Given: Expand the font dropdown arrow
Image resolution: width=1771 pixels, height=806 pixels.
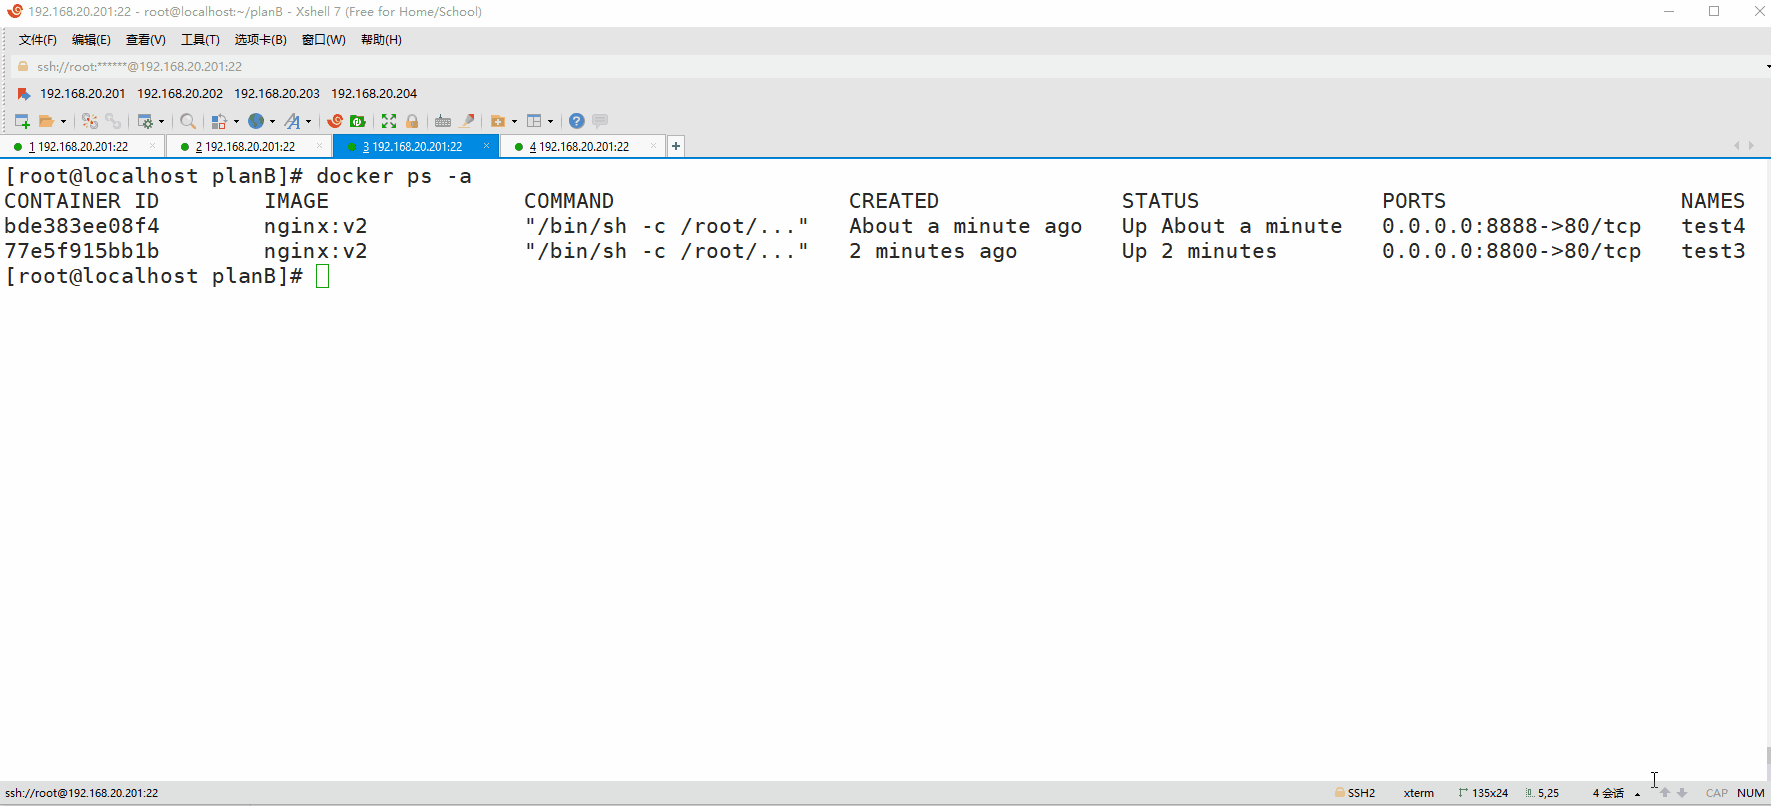Looking at the screenshot, I should coord(308,122).
